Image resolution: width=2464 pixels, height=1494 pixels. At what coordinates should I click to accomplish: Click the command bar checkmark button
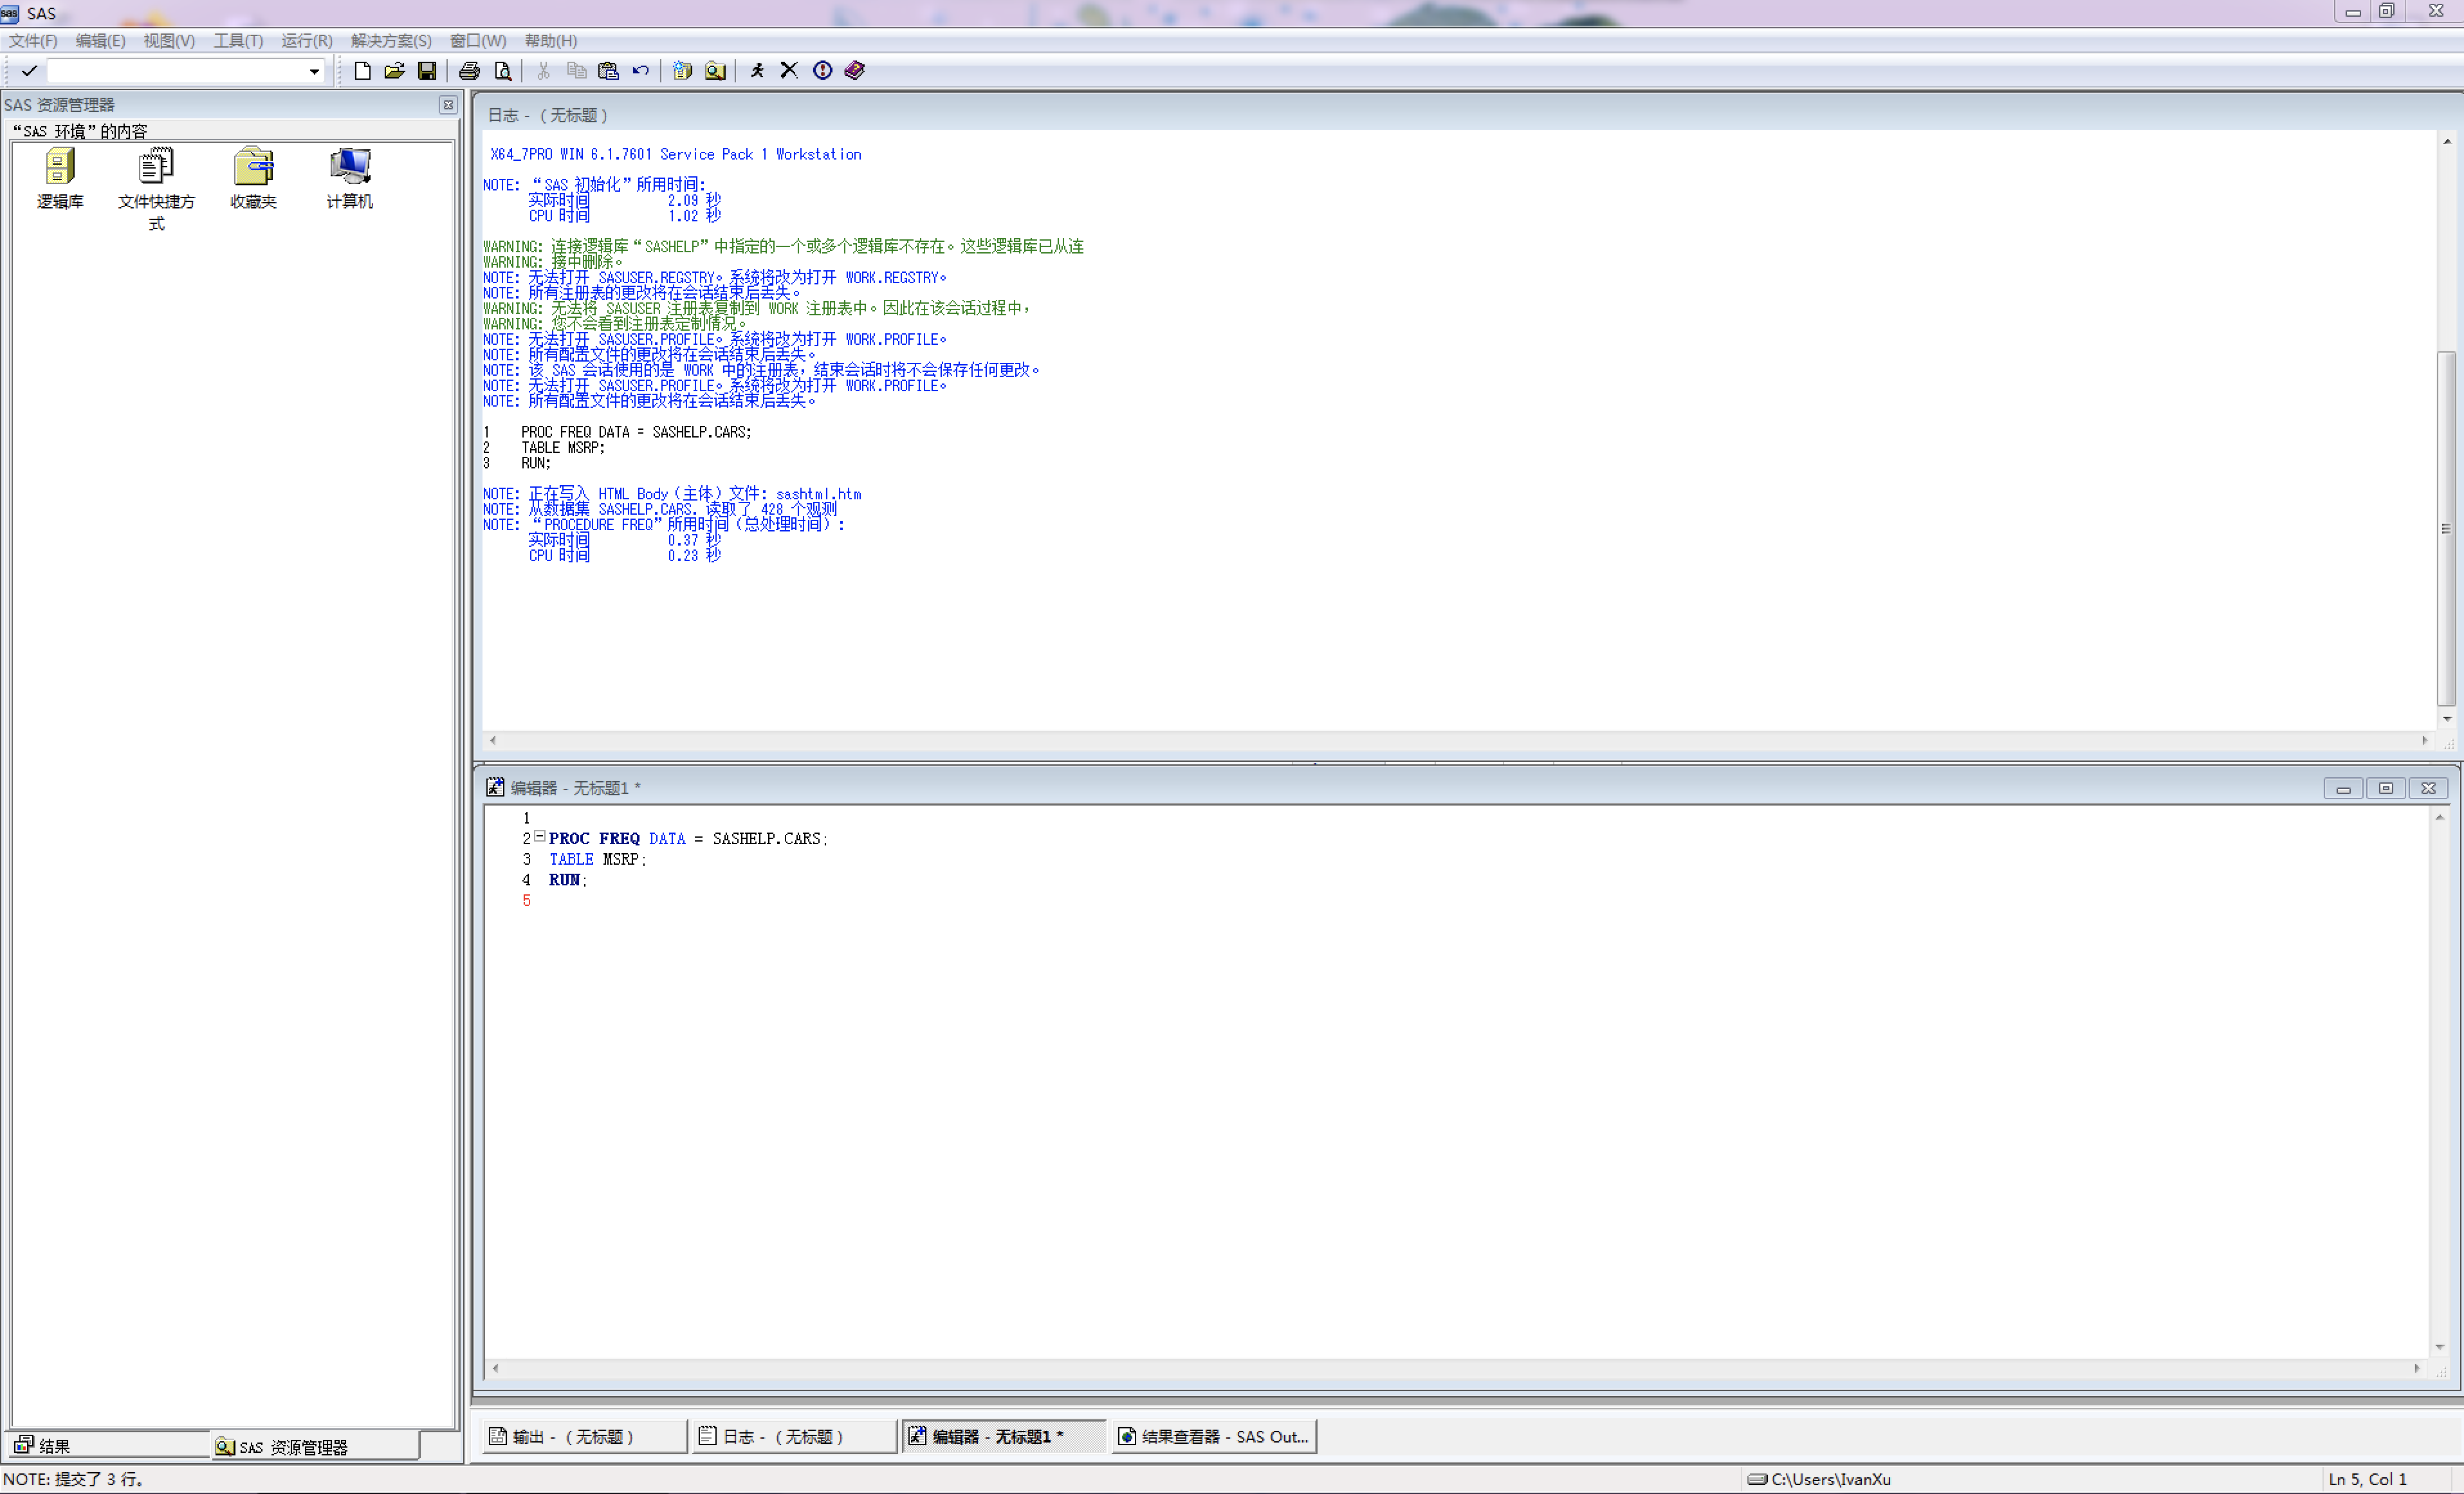point(29,70)
